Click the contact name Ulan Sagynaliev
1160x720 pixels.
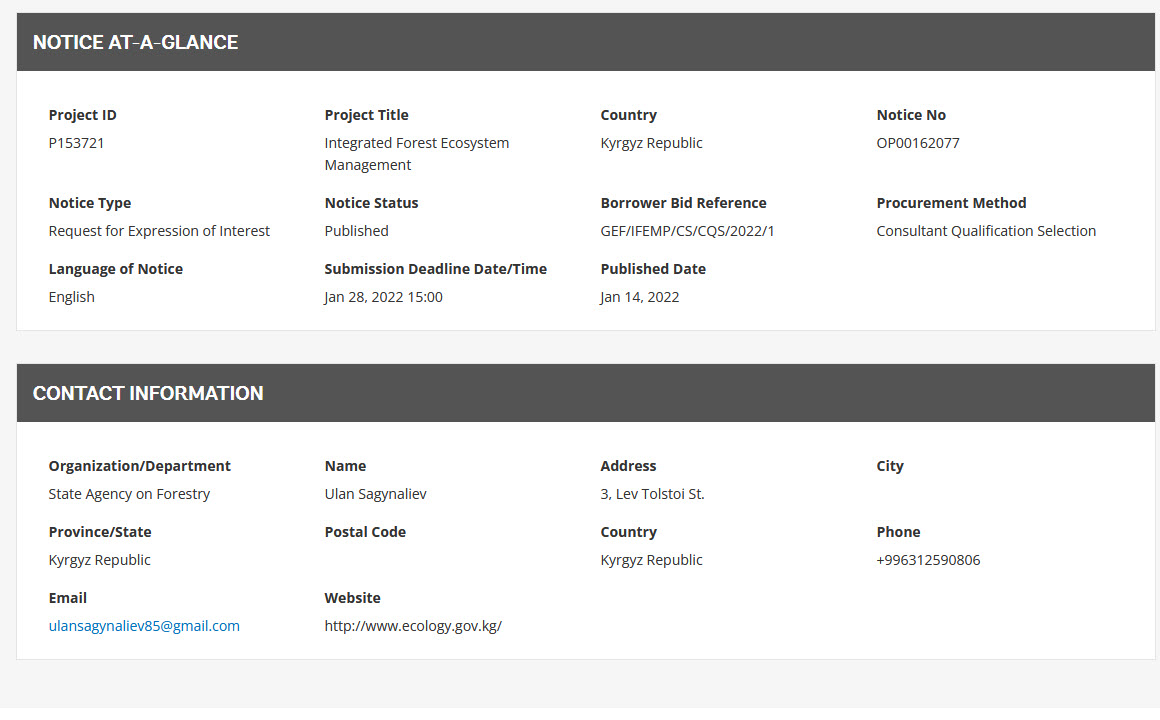(x=375, y=494)
